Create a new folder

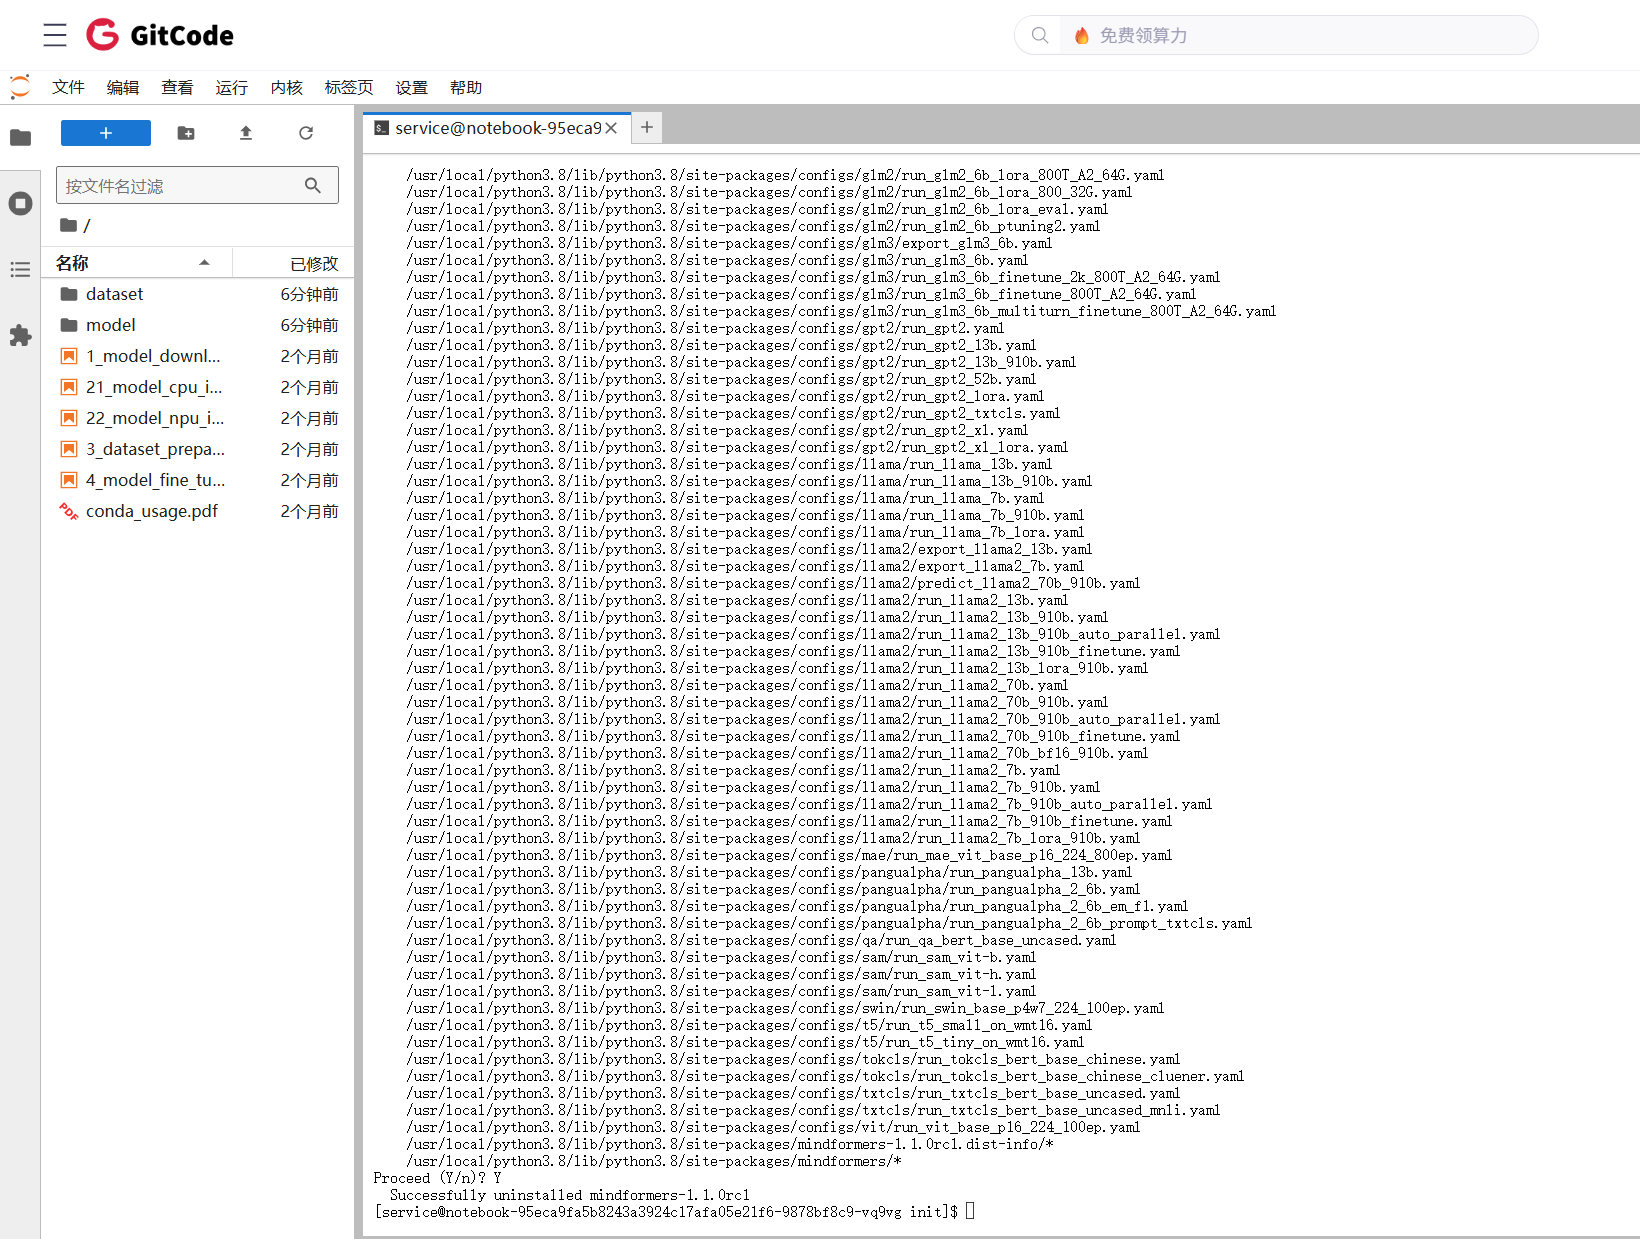[x=186, y=133]
